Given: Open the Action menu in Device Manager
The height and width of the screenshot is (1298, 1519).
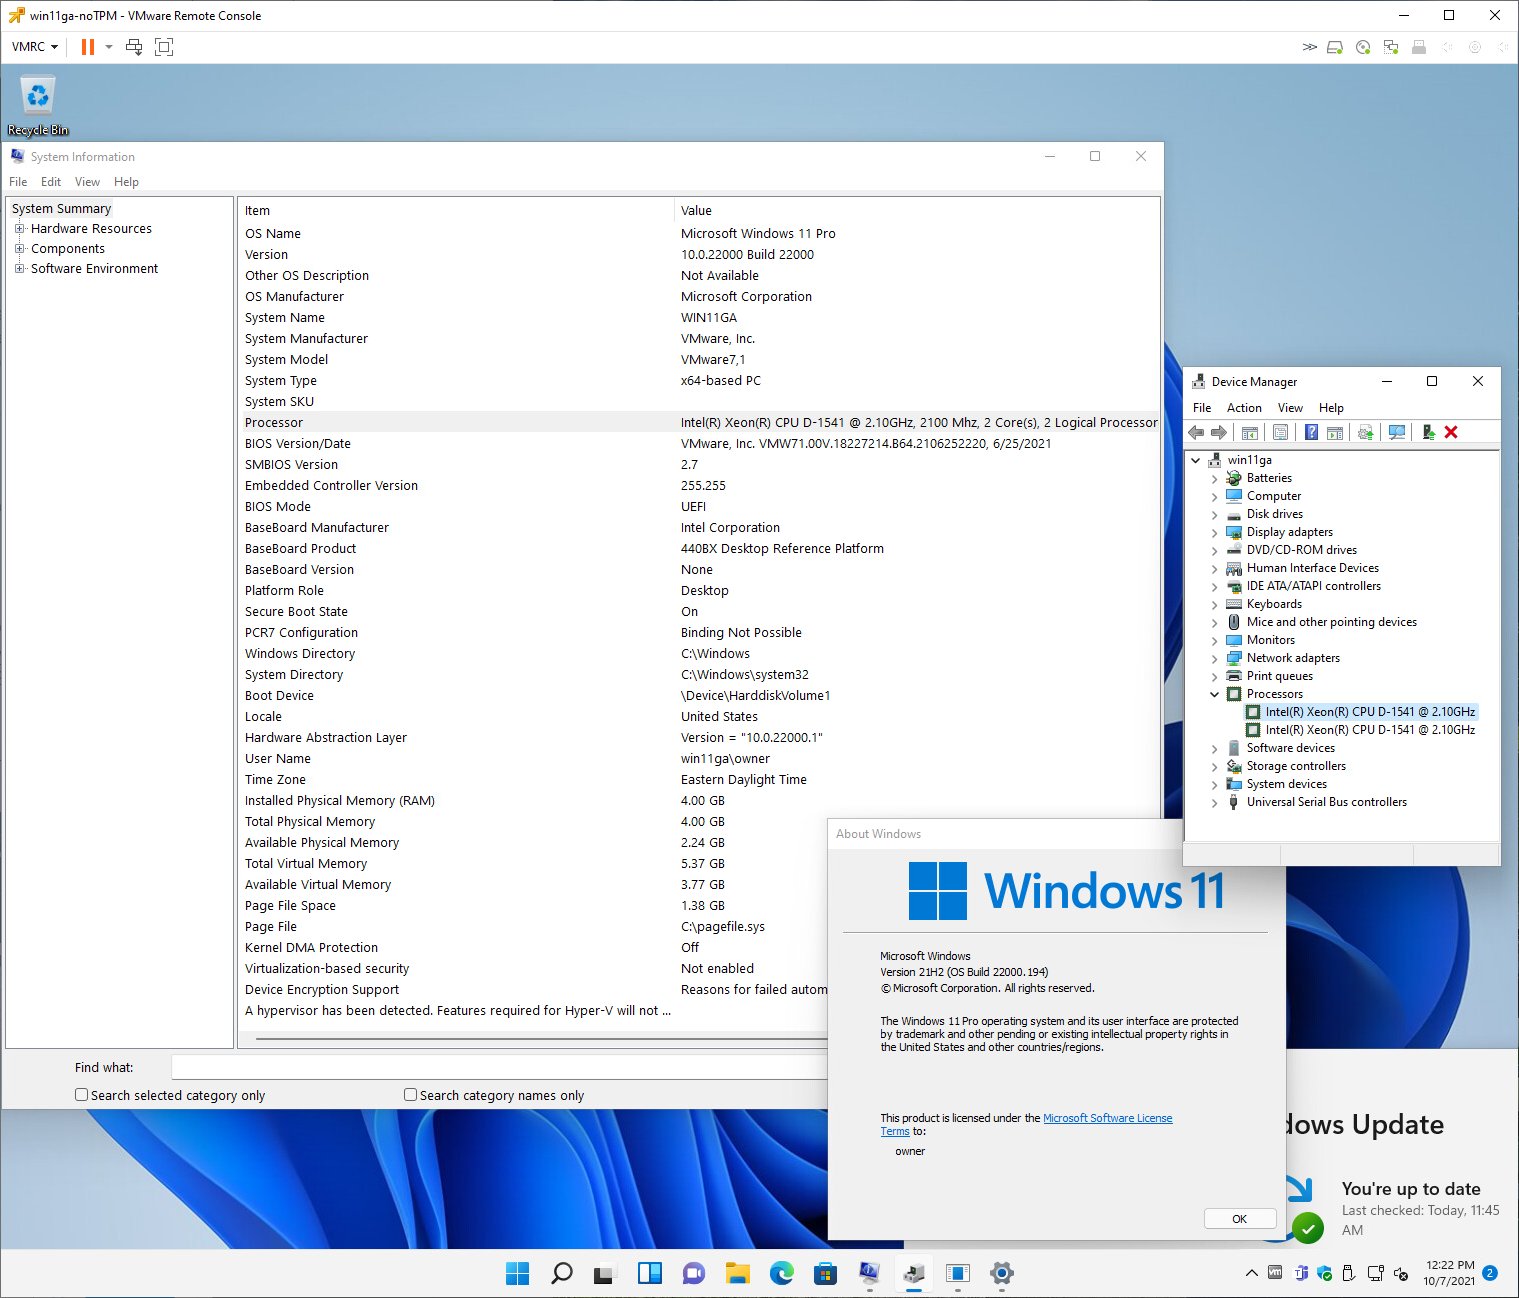Looking at the screenshot, I should (1244, 408).
